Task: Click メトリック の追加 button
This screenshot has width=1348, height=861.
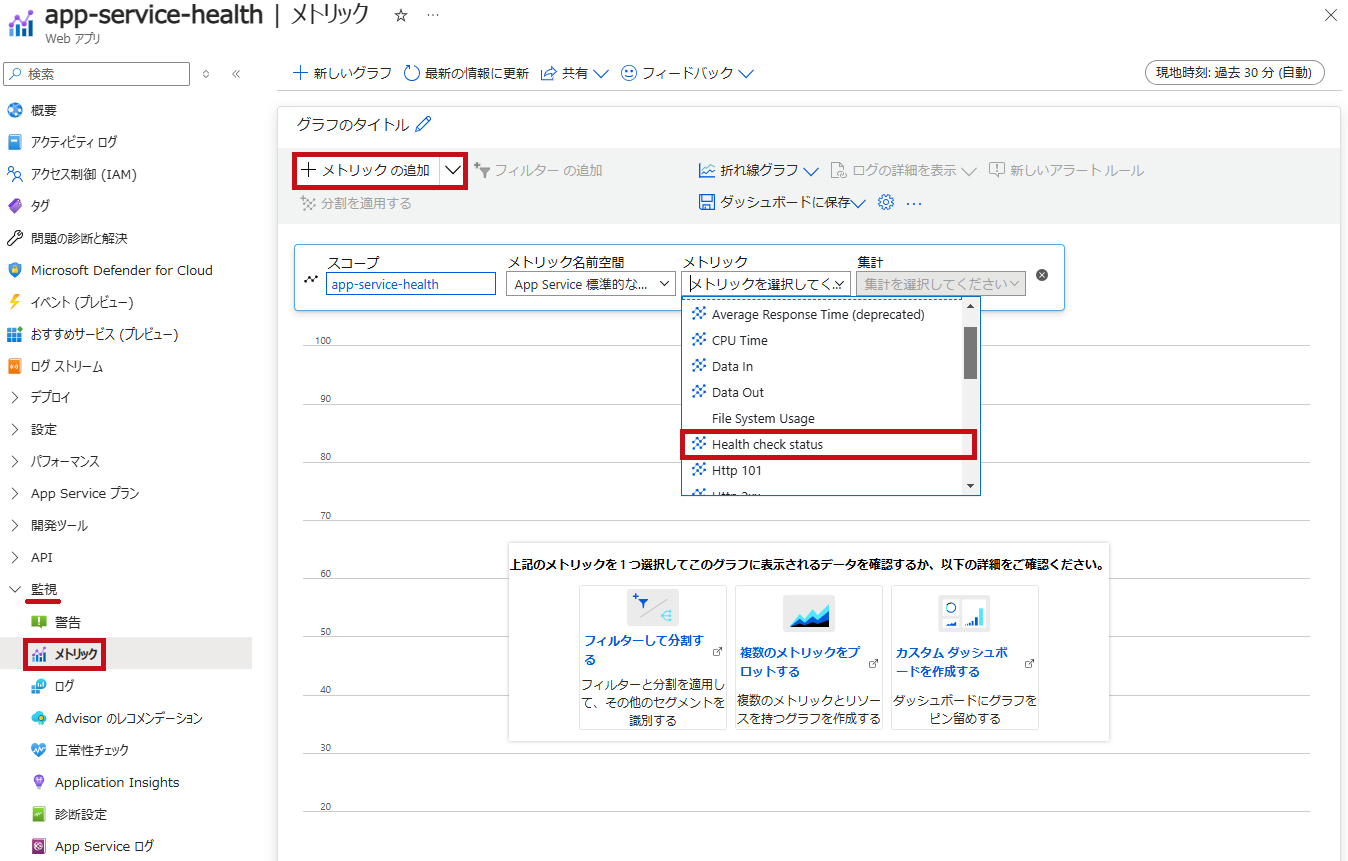Action: 366,170
